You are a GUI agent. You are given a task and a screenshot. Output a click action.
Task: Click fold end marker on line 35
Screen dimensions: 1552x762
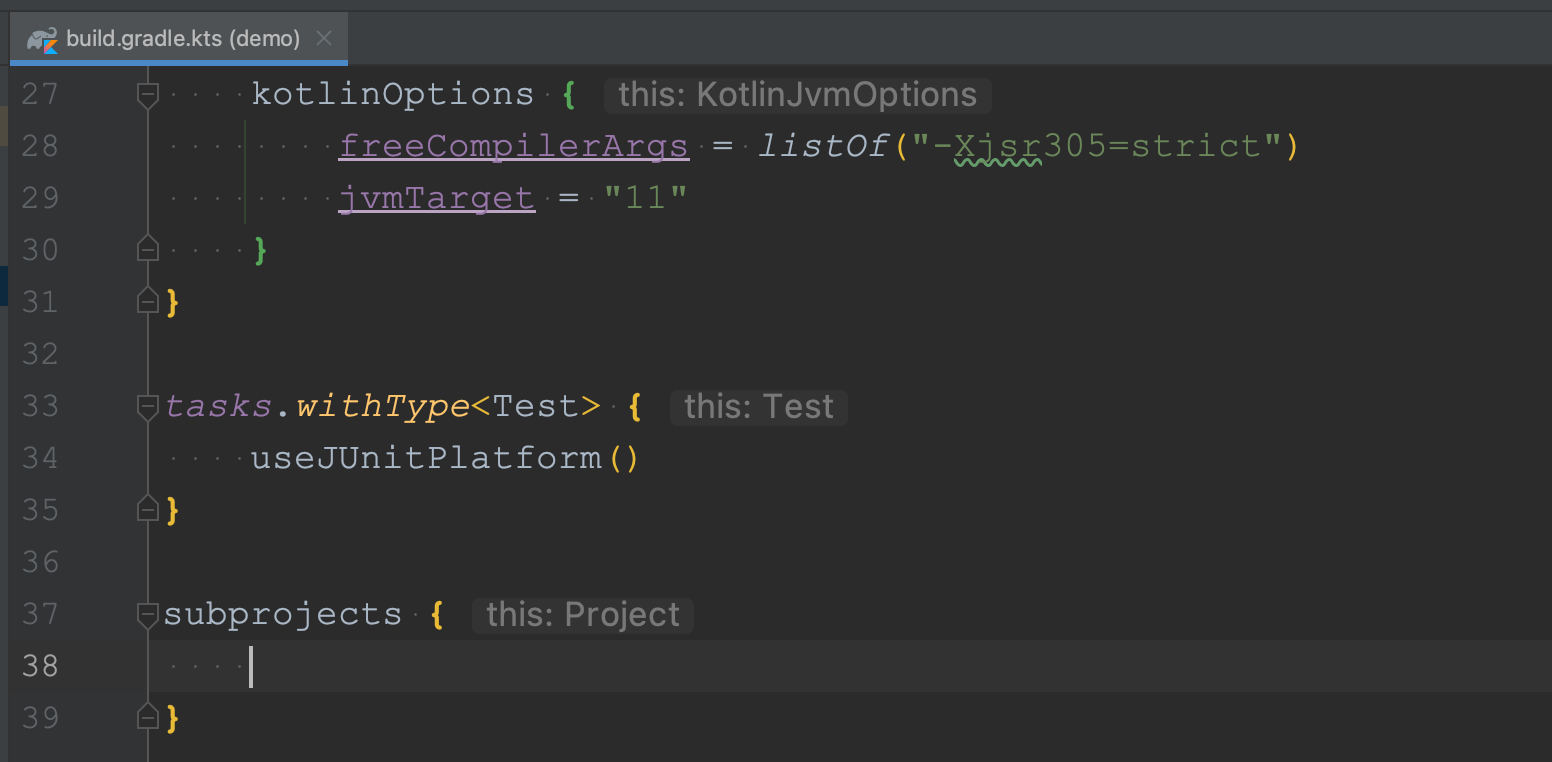click(x=148, y=509)
